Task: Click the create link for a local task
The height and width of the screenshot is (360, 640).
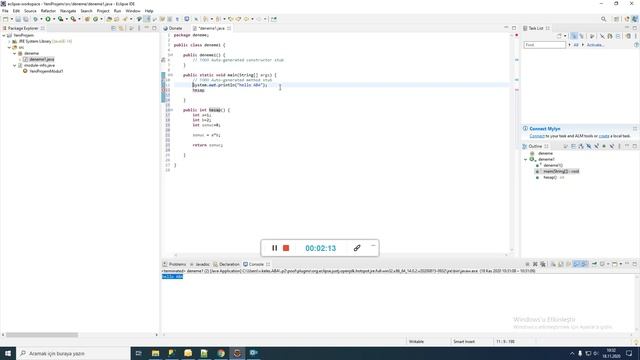Action: [x=604, y=136]
